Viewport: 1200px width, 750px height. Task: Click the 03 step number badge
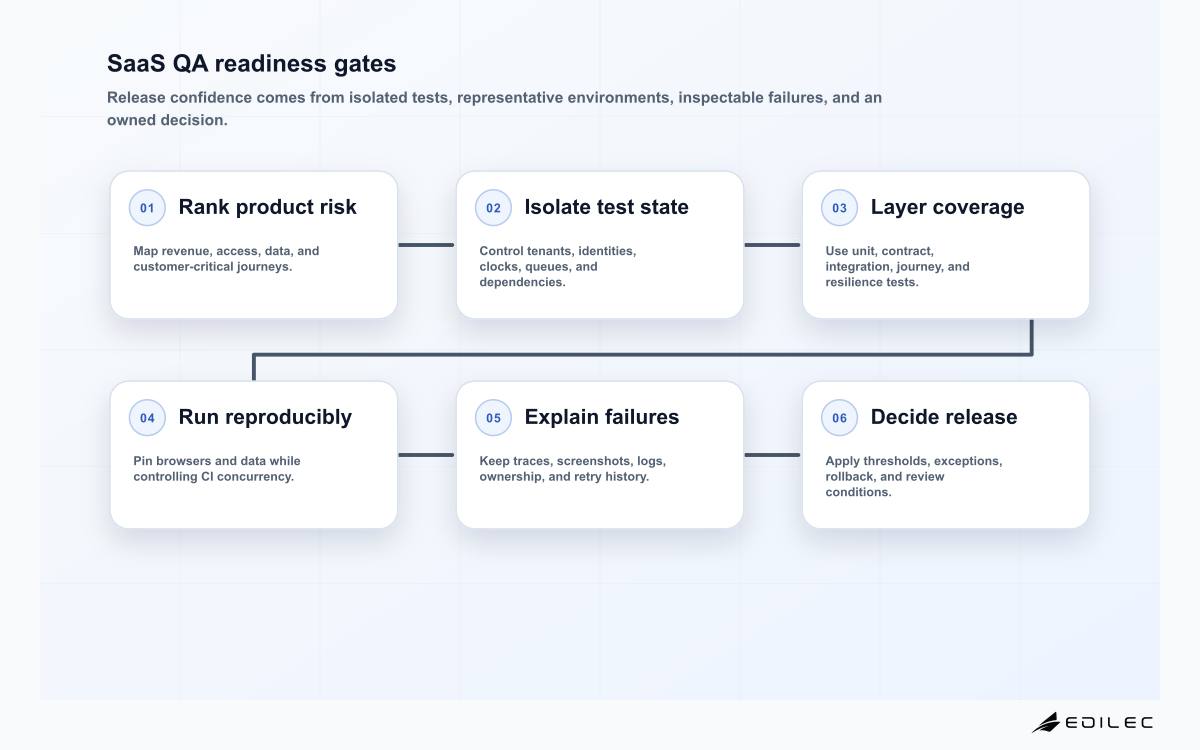(839, 208)
